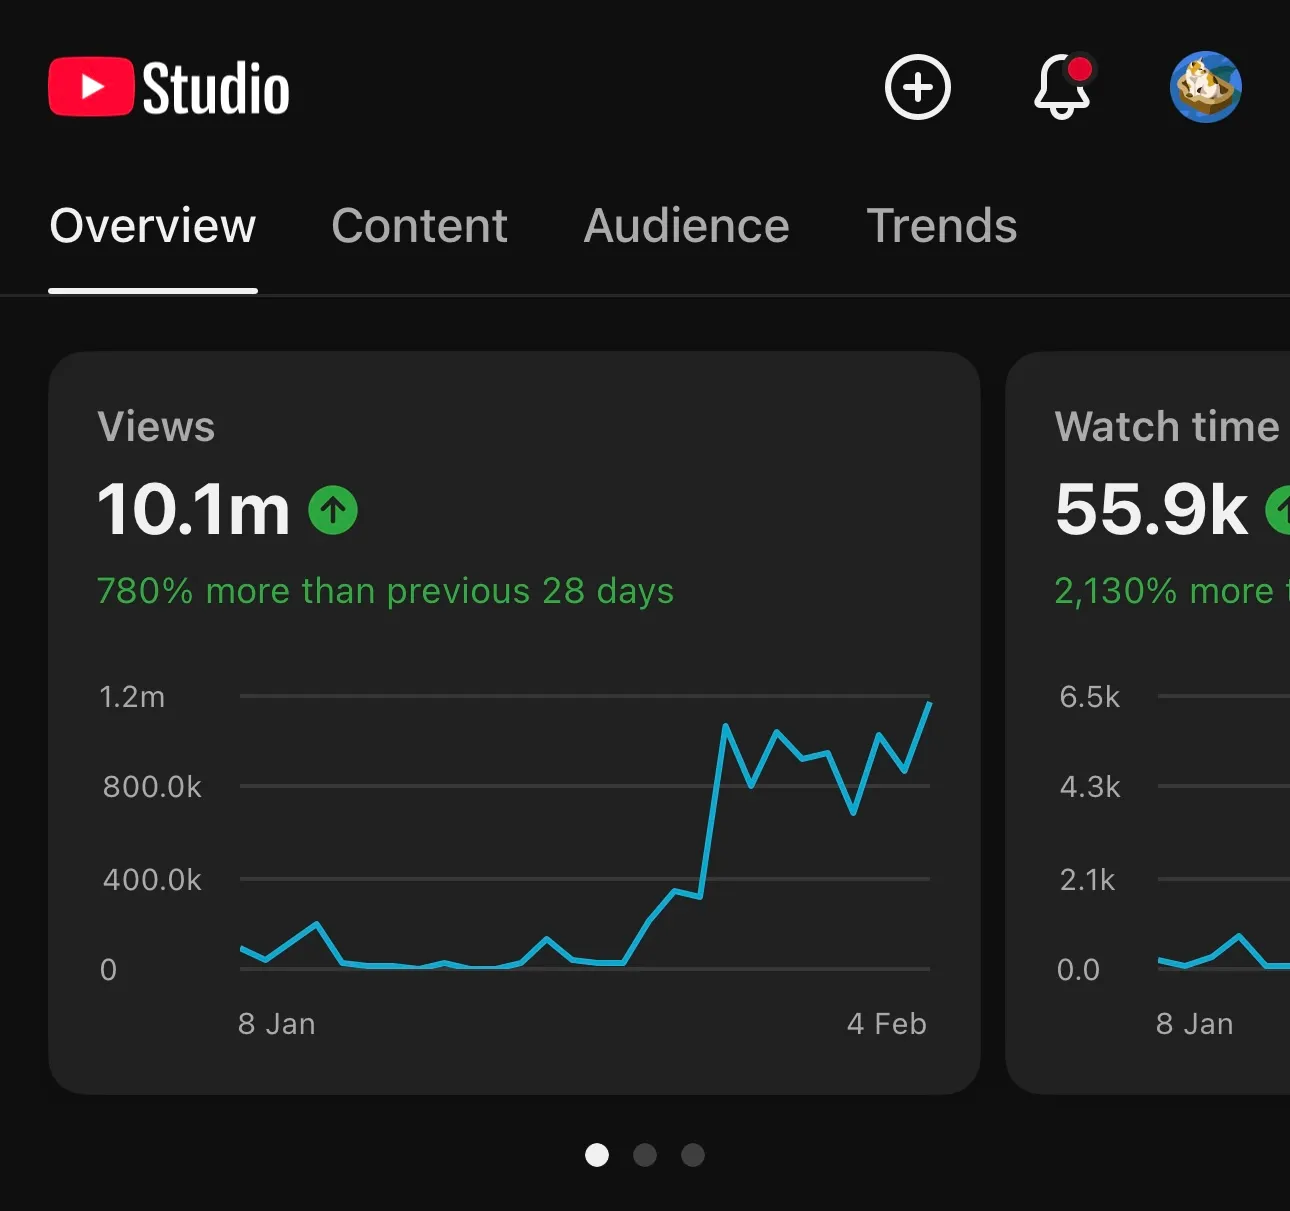
Task: Jump to the second carousel page dot
Action: pyautogui.click(x=645, y=1155)
